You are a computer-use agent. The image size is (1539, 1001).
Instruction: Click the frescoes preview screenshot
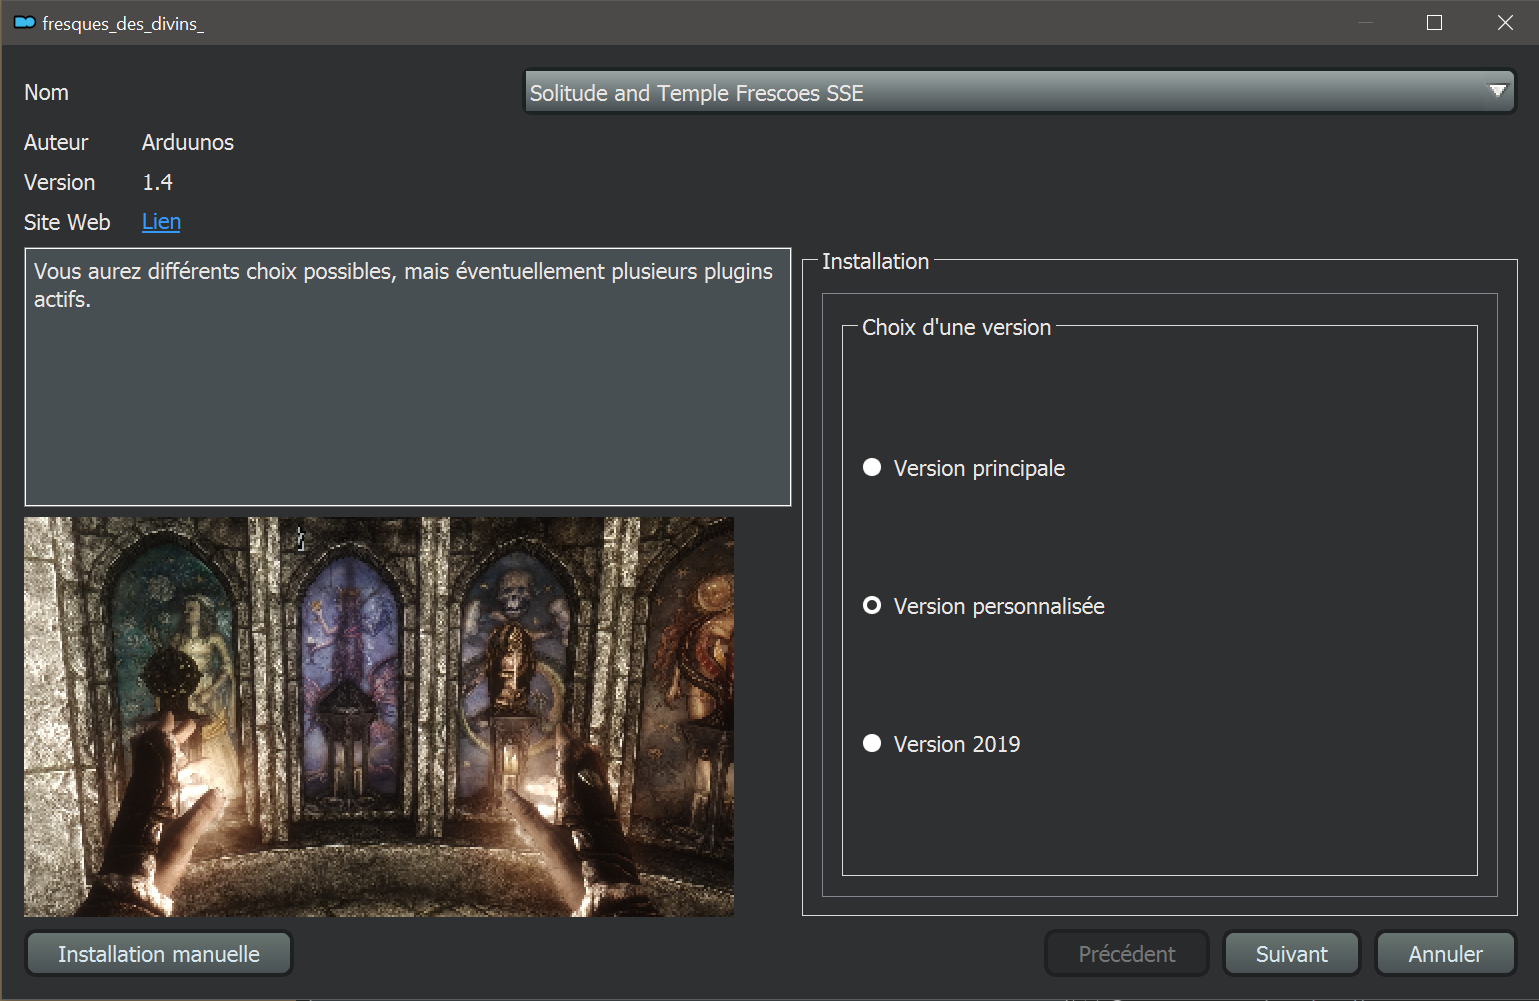tap(379, 716)
